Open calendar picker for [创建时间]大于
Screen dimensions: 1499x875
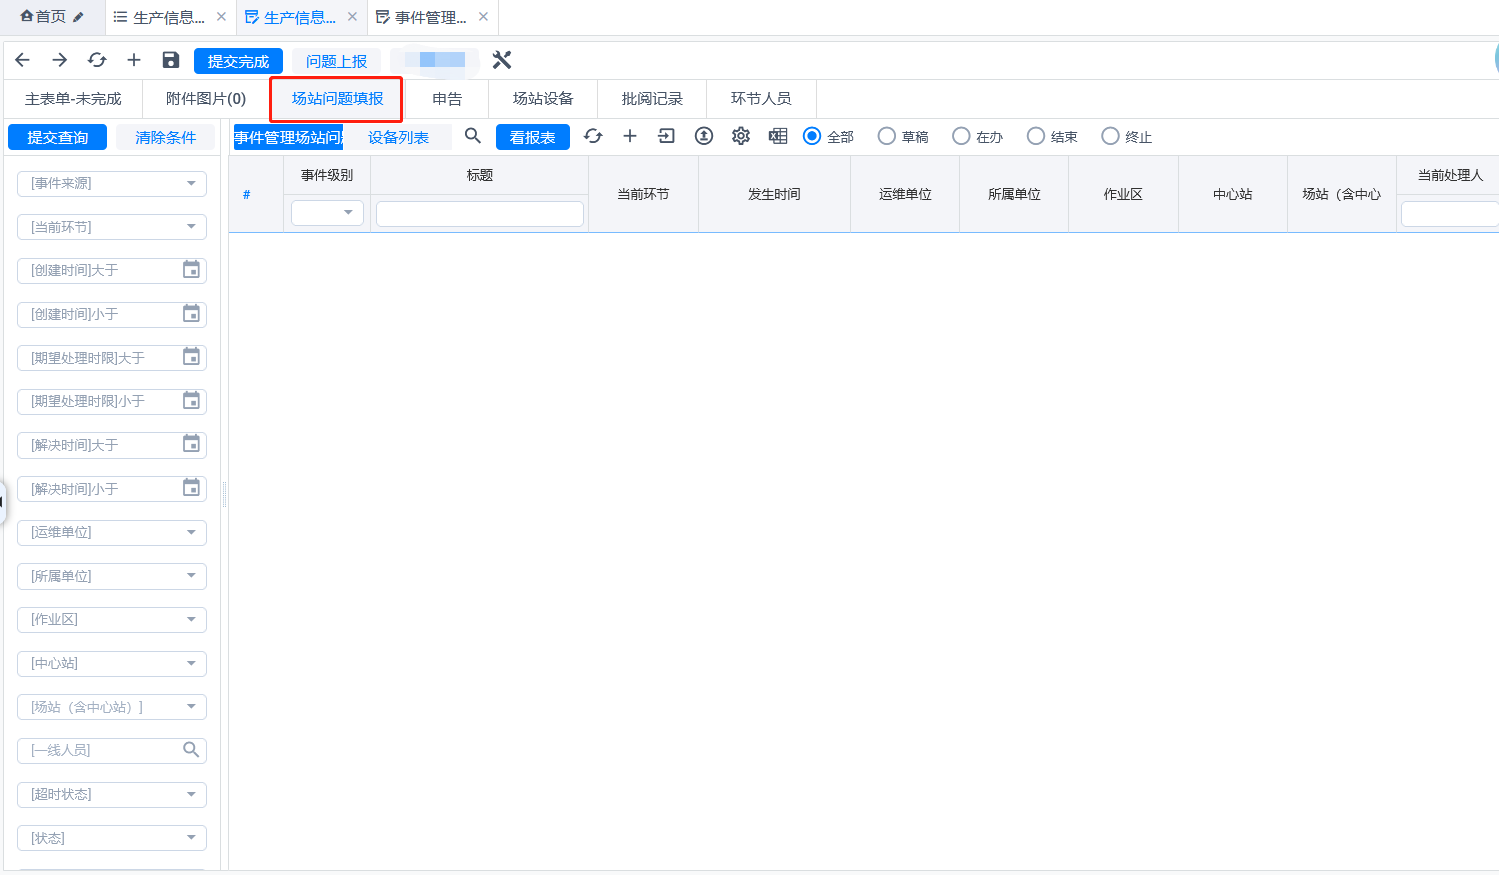[191, 270]
